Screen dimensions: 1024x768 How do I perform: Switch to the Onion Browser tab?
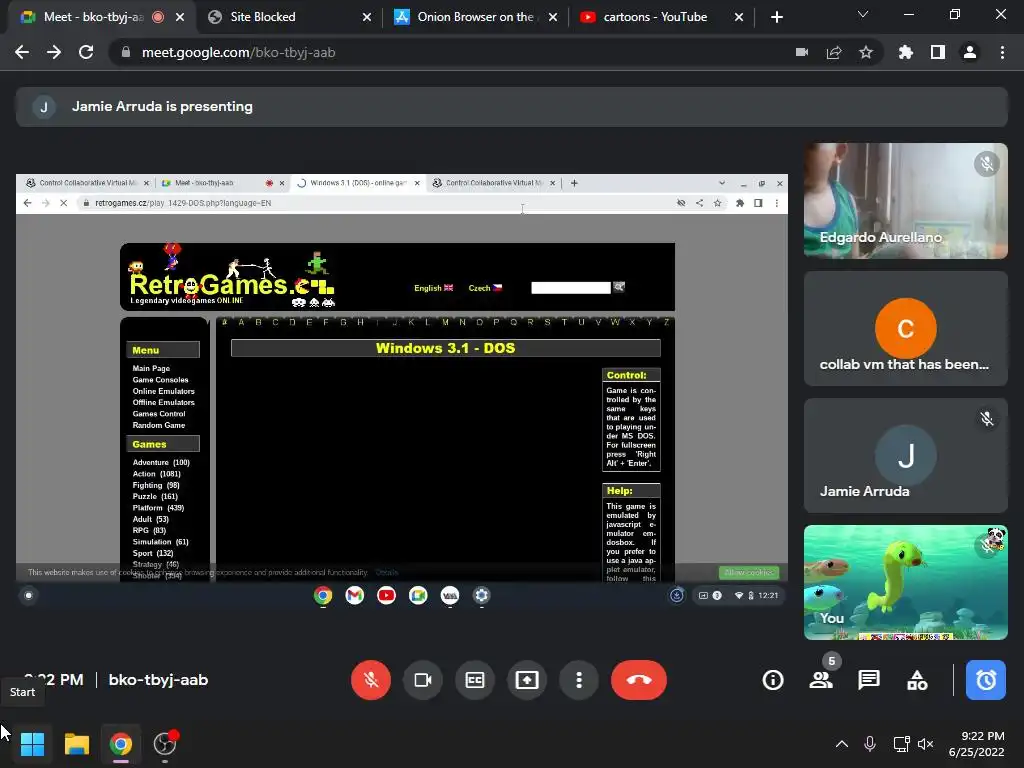(475, 17)
